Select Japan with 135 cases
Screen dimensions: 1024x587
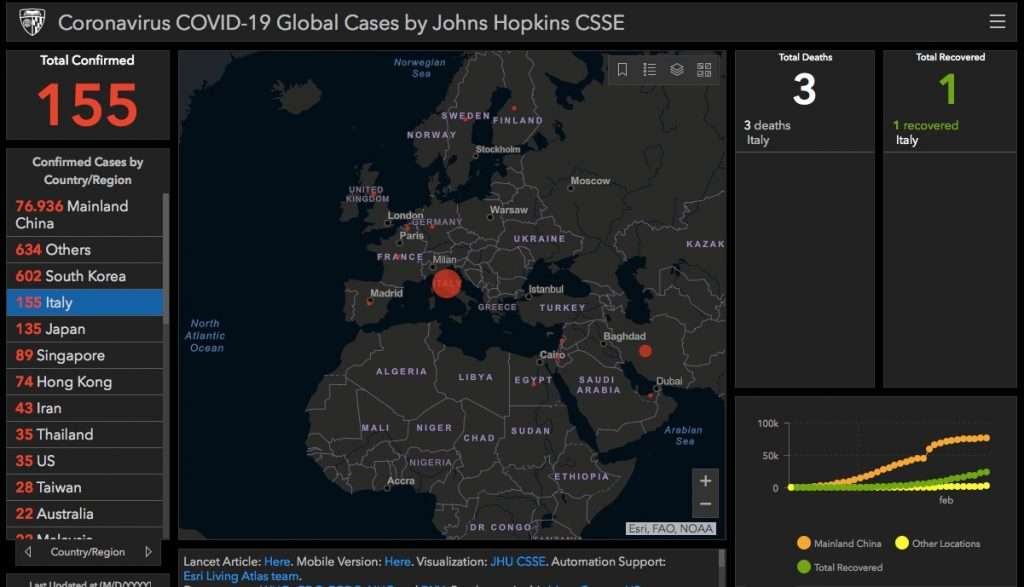point(85,329)
